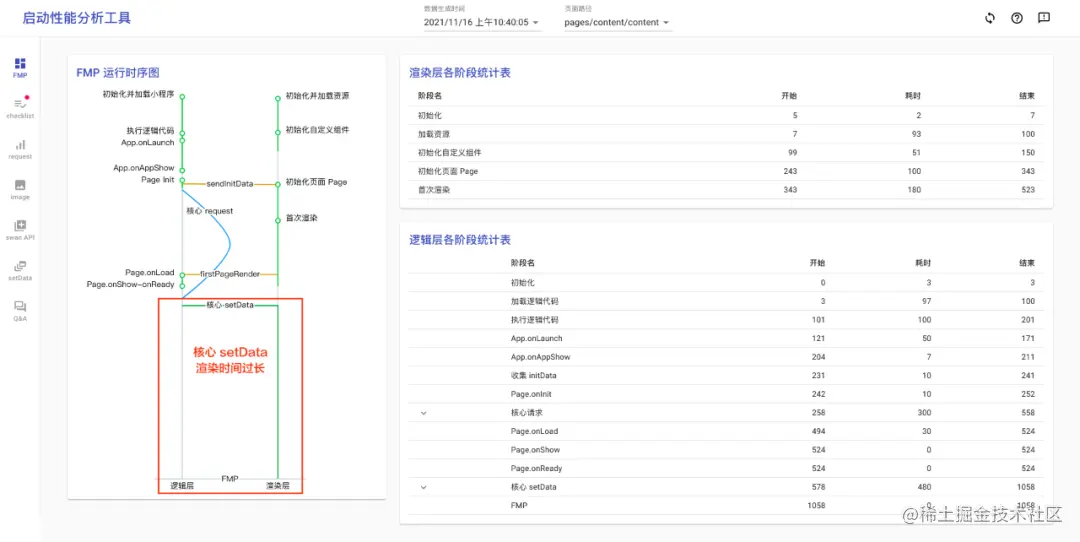Click the 初始化页面 Page timeline node

click(278, 184)
